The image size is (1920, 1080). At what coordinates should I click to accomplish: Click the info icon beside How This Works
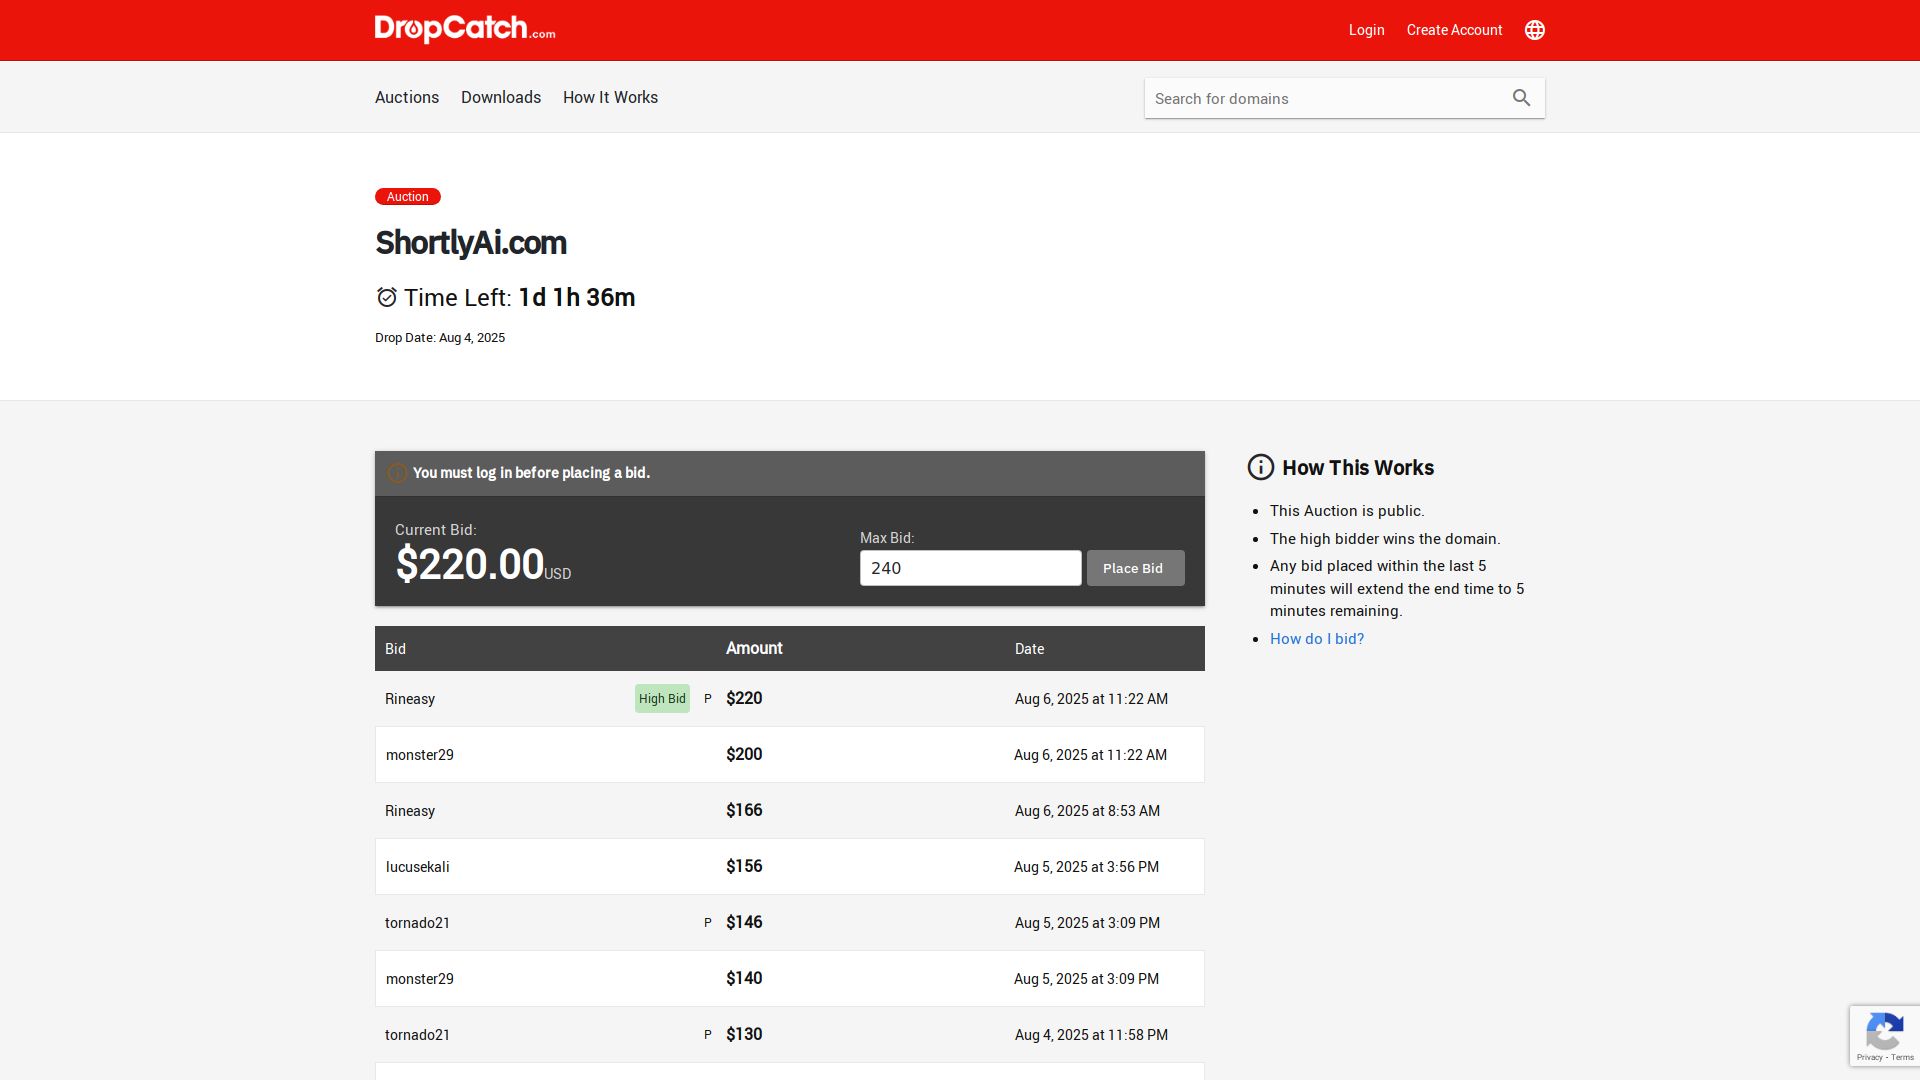pyautogui.click(x=1260, y=467)
